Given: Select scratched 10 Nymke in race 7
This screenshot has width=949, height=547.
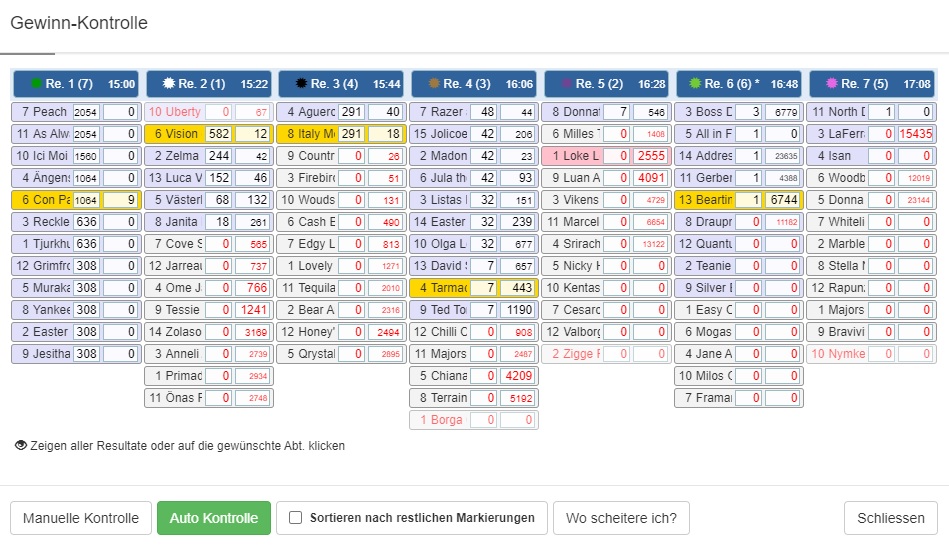Looking at the screenshot, I should pyautogui.click(x=872, y=354).
